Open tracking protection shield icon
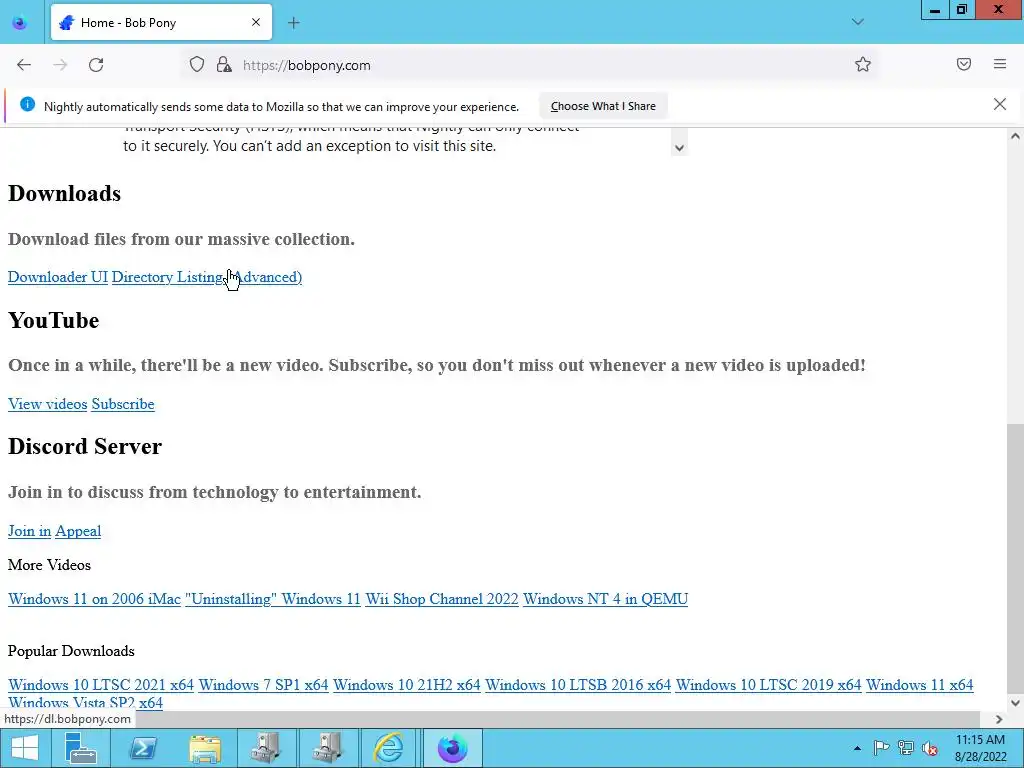 point(197,65)
